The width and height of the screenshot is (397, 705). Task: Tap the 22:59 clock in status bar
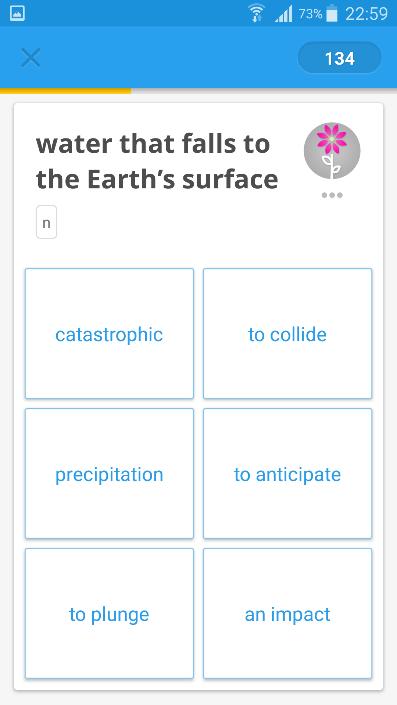click(366, 14)
